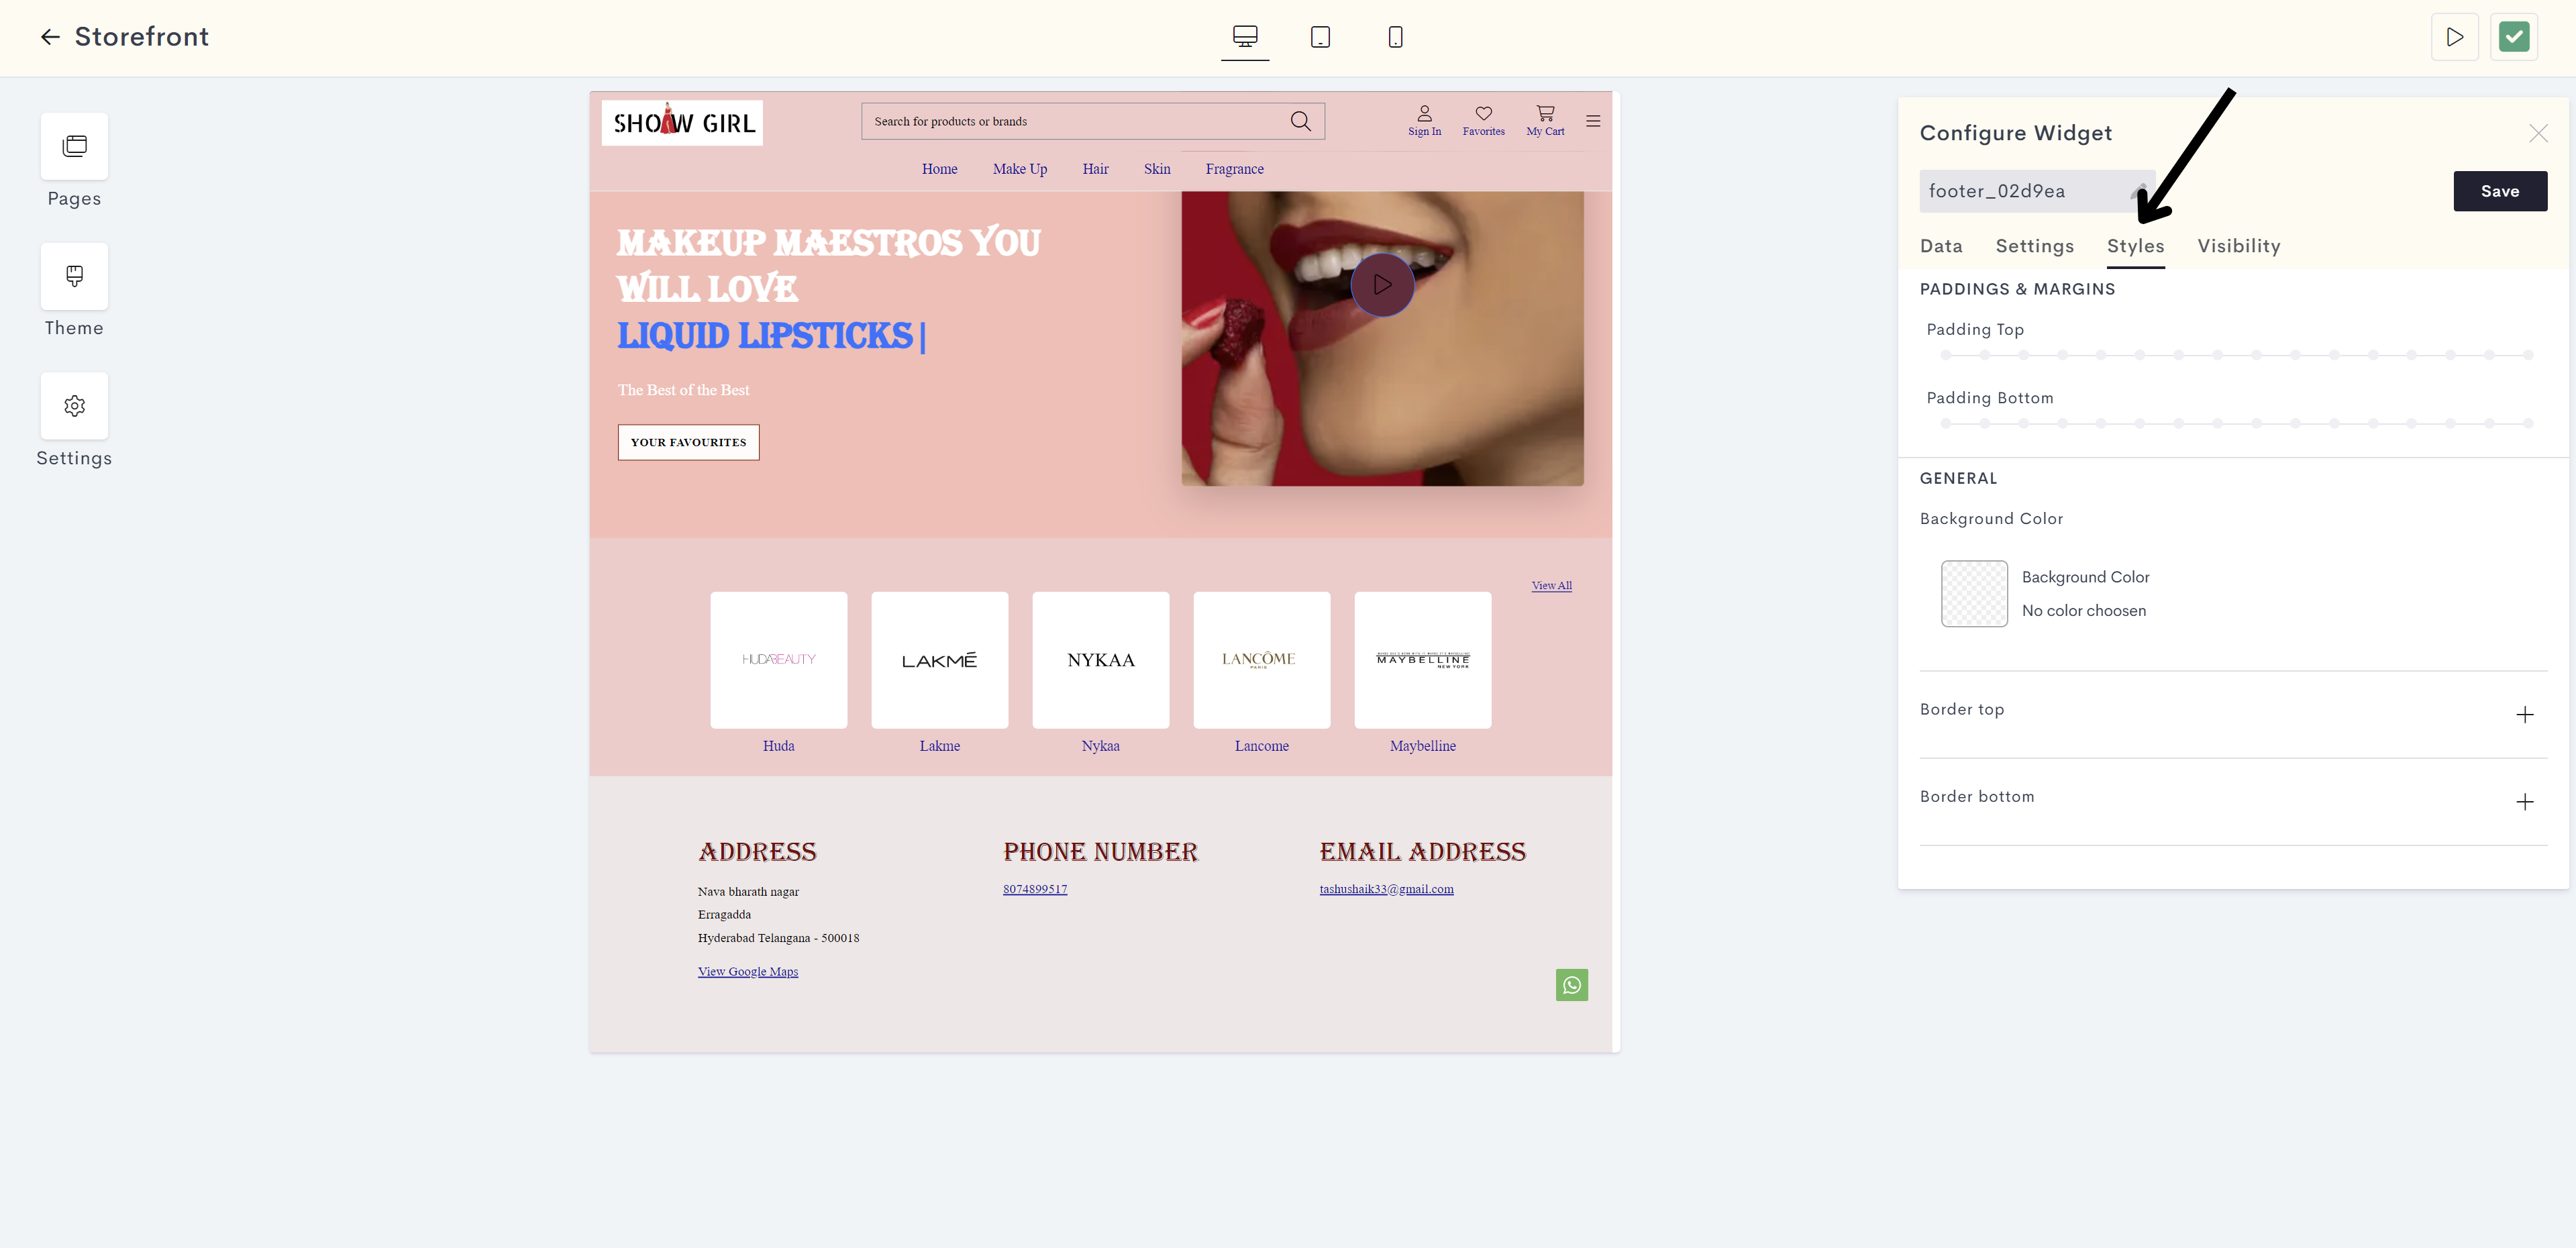The height and width of the screenshot is (1248, 2576).
Task: Click the Skin nav item
Action: (1157, 169)
